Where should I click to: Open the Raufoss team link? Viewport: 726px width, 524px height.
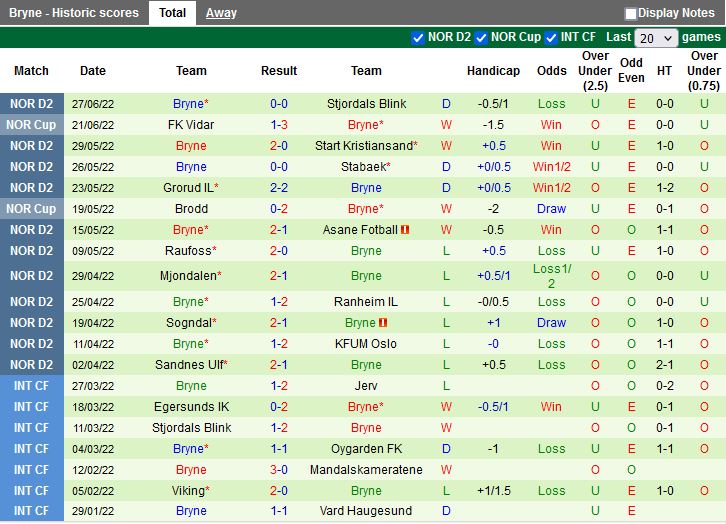[190, 251]
